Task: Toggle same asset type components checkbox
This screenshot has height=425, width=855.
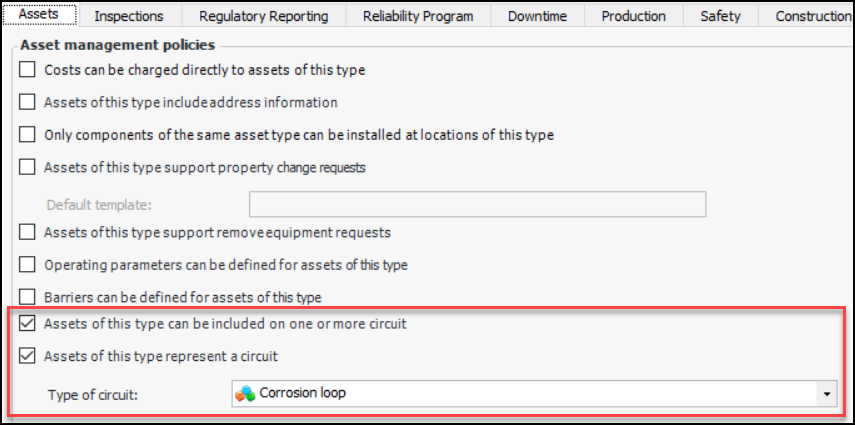Action: tap(27, 135)
